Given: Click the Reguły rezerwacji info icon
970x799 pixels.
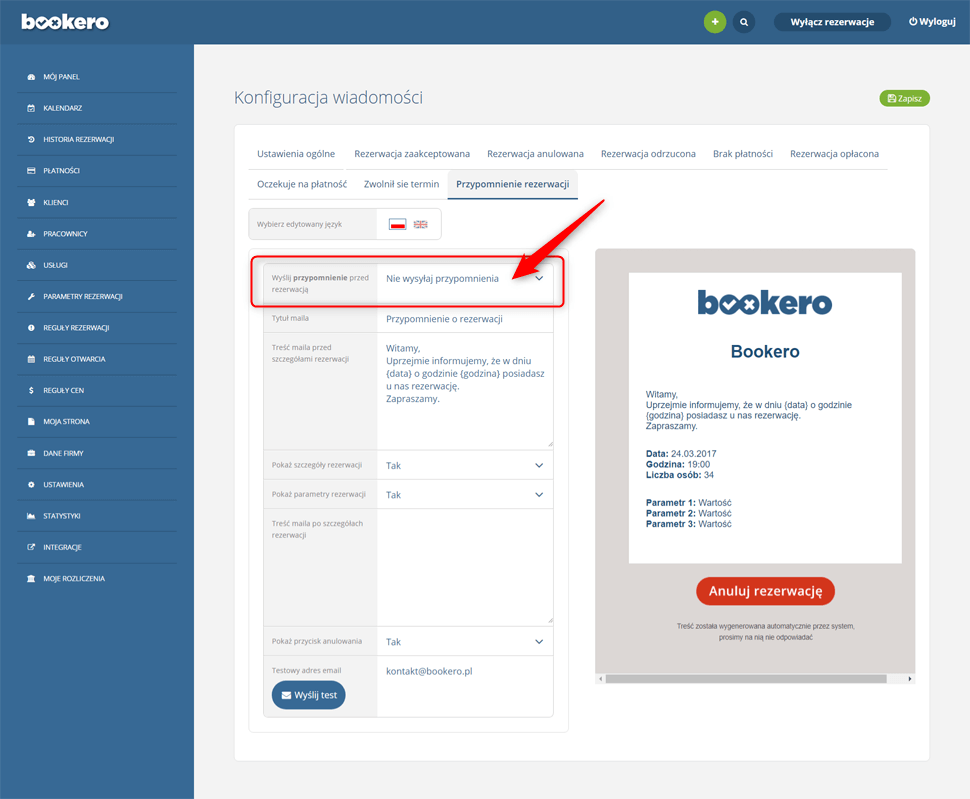Looking at the screenshot, I should point(31,328).
